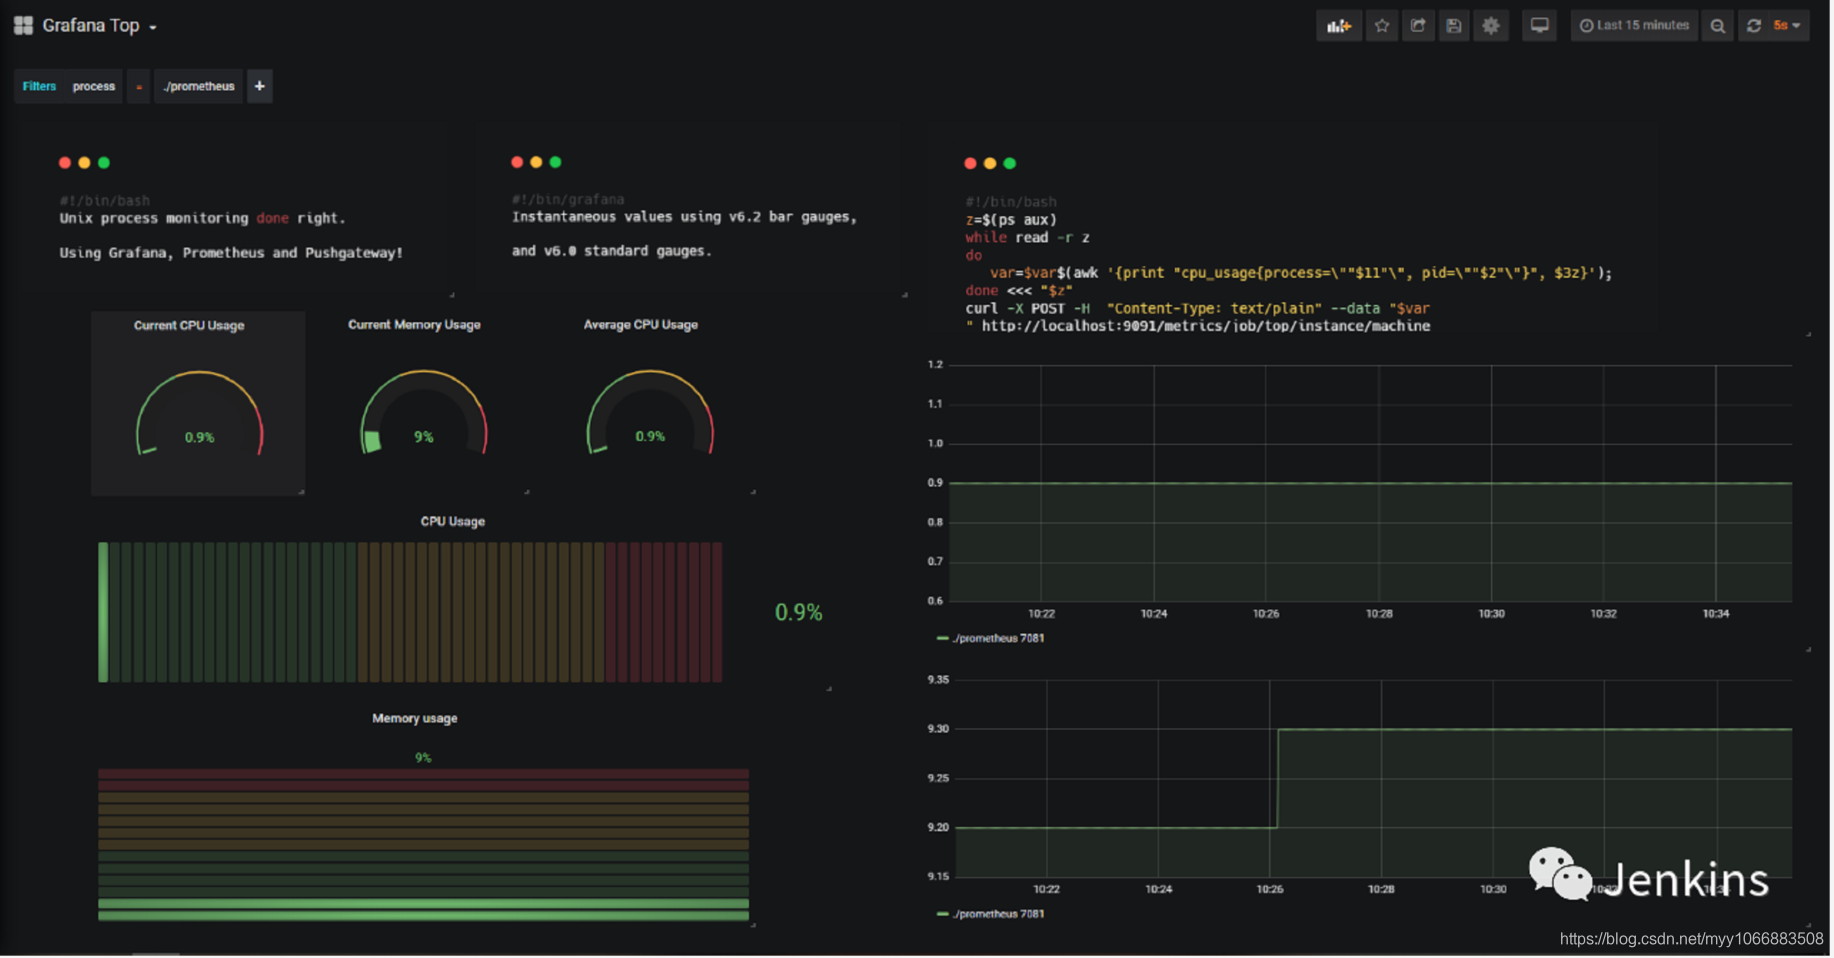Image resolution: width=1834 pixels, height=958 pixels.
Task: Click the large 0.9% CPU Usage value
Action: point(799,612)
